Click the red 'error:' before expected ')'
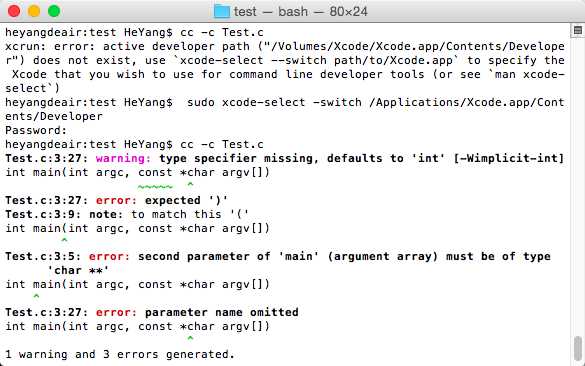The image size is (585, 366). click(x=116, y=200)
